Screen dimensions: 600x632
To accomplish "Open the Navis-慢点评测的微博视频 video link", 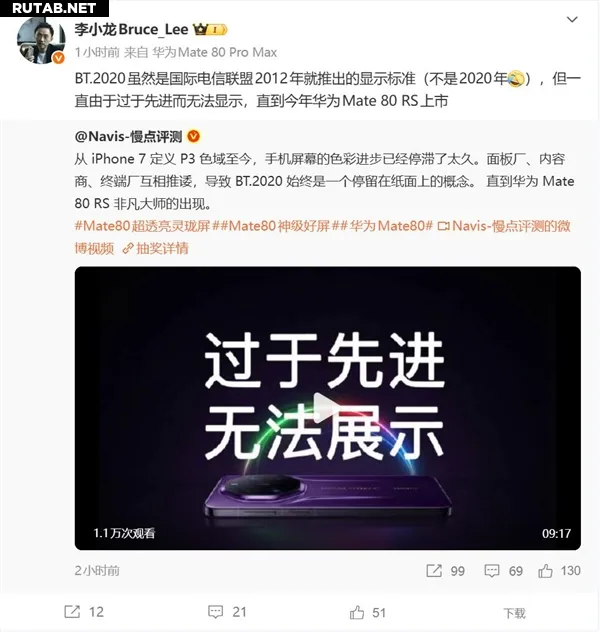I will click(322, 237).
